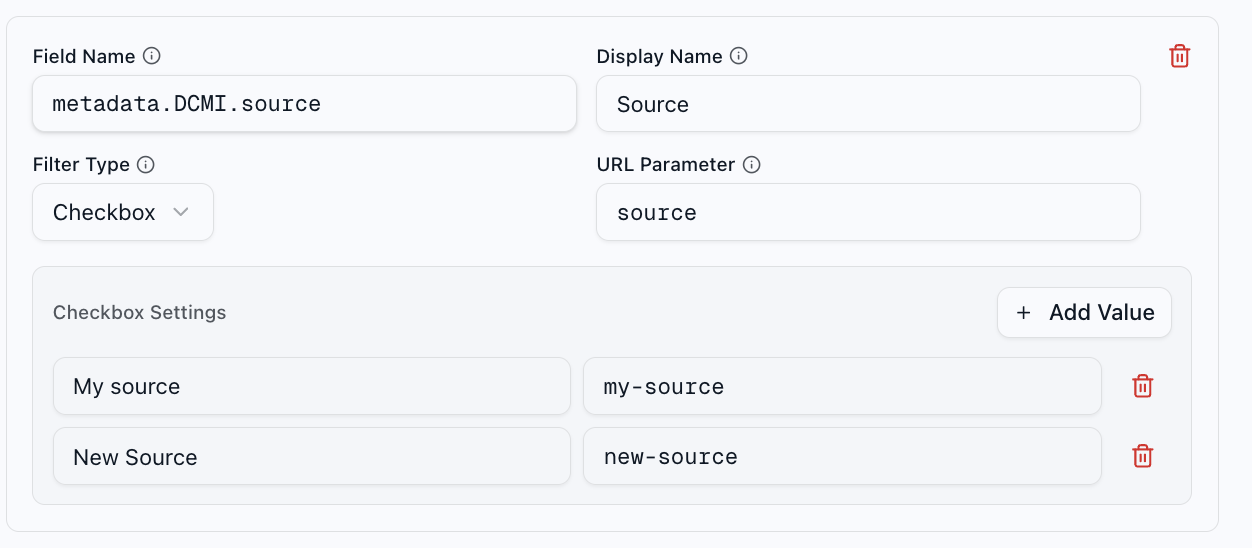Show info tooltip next to Display Name
This screenshot has width=1252, height=548.
(x=739, y=56)
